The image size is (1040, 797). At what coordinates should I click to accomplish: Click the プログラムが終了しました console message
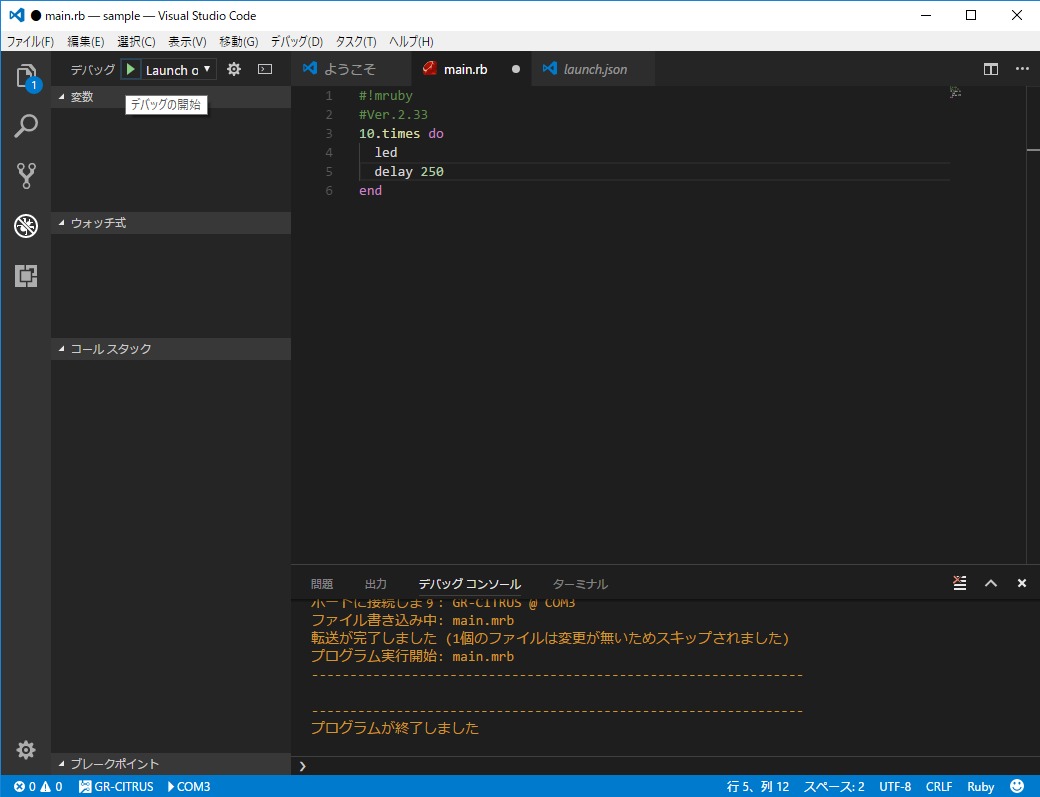(395, 727)
